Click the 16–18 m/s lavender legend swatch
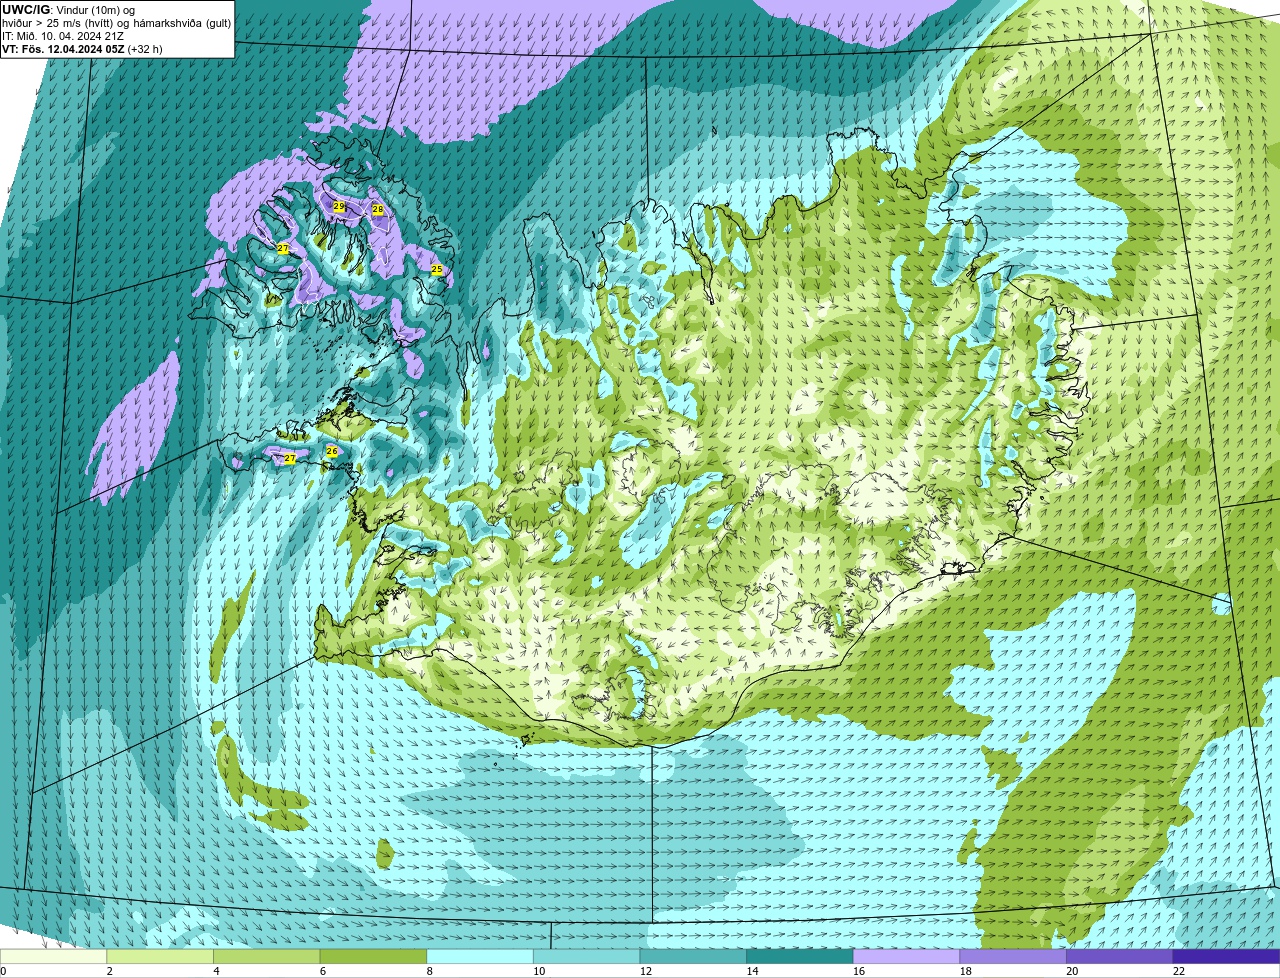 [x=906, y=956]
